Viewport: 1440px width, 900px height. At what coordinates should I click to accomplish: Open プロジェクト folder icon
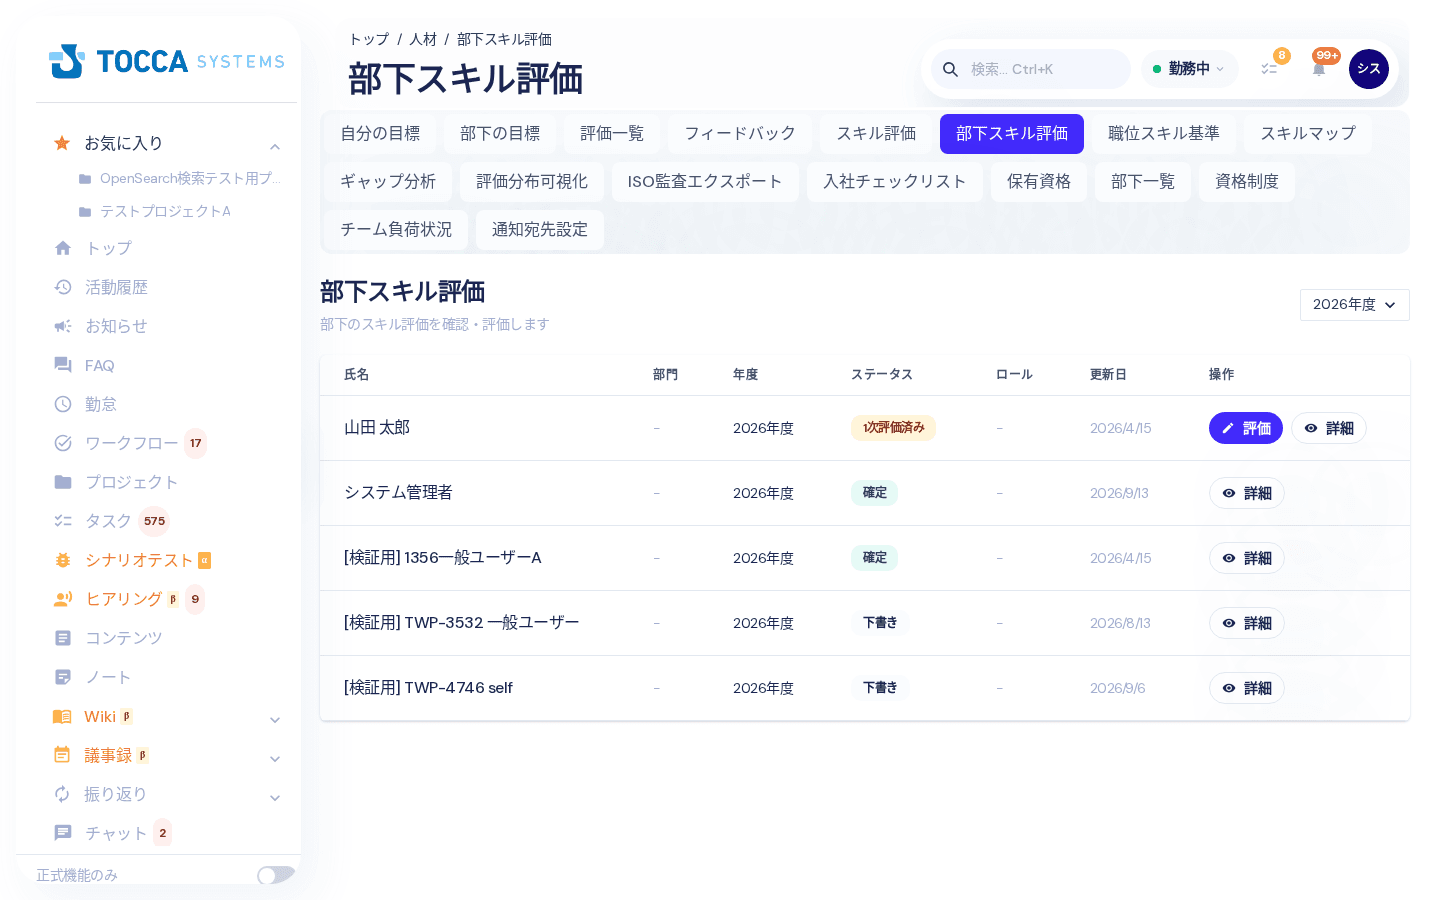click(x=63, y=482)
